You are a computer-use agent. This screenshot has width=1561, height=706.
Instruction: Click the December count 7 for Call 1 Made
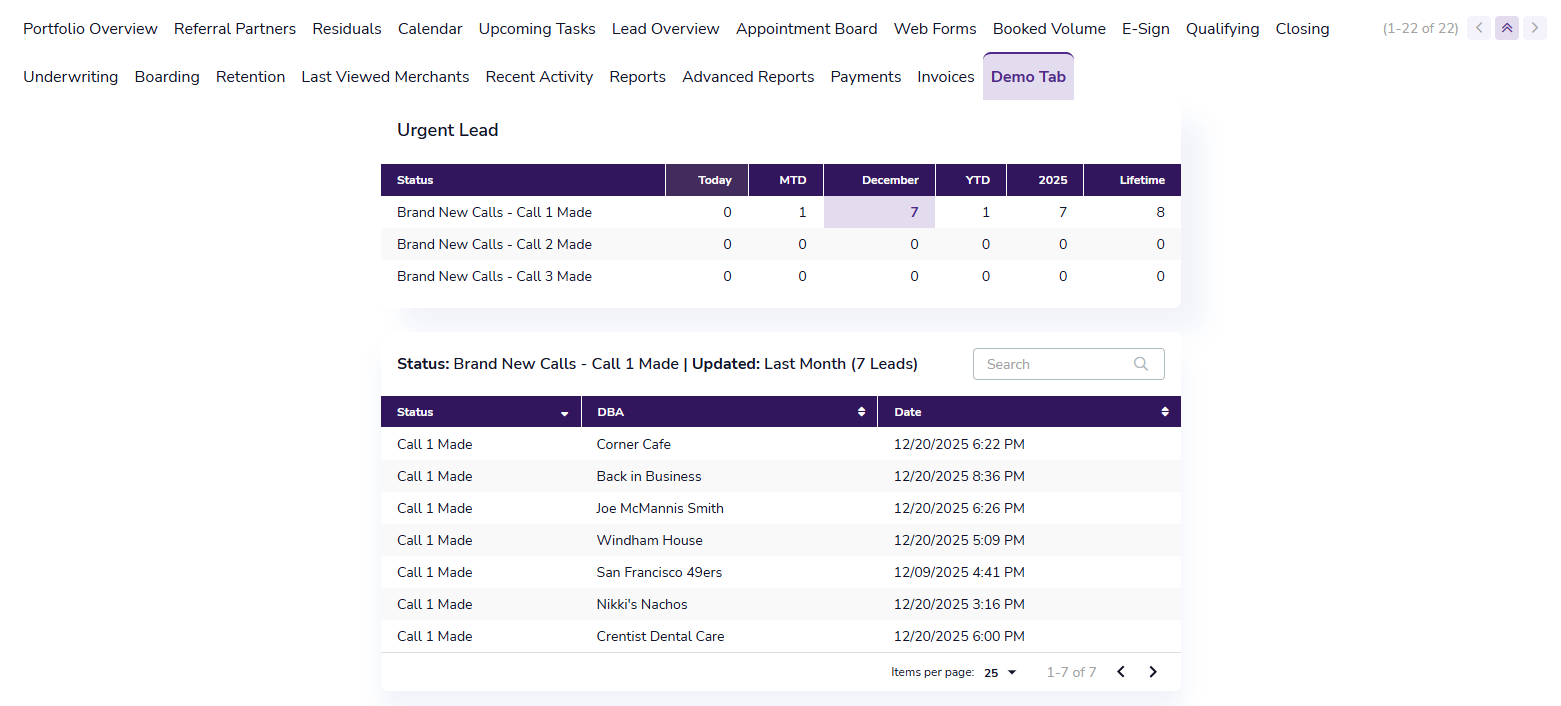pyautogui.click(x=913, y=212)
